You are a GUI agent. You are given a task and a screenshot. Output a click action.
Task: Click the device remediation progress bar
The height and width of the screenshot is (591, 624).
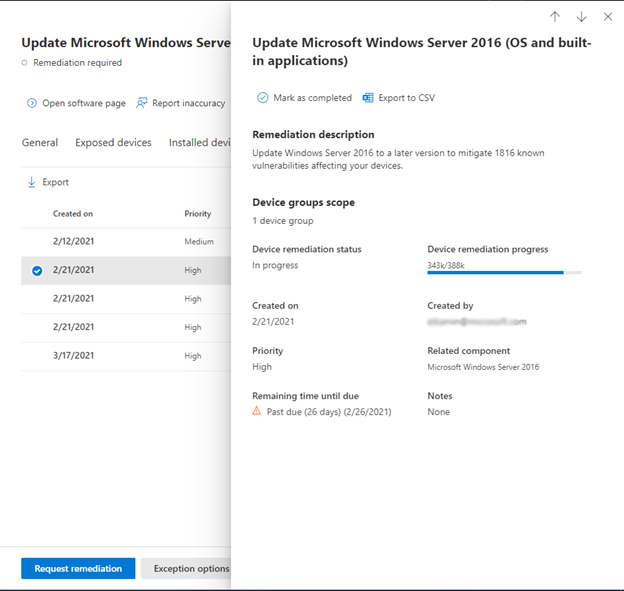coord(504,273)
